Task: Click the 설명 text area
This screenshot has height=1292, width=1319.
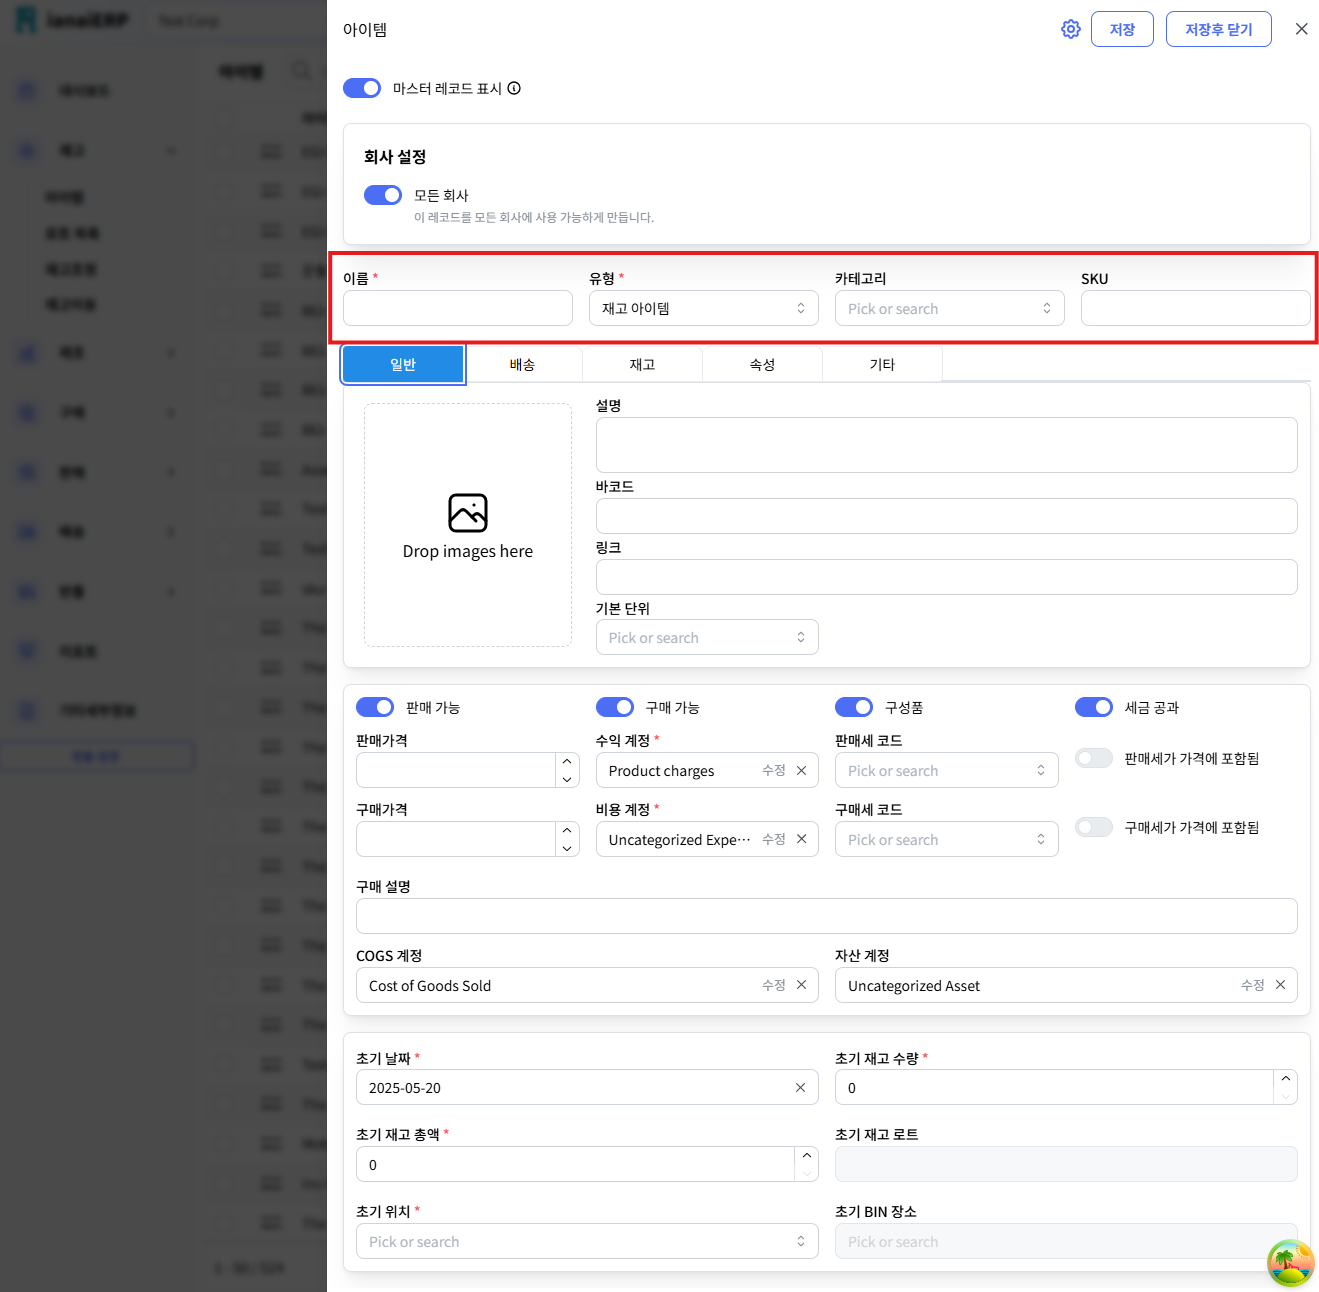Action: tap(947, 445)
